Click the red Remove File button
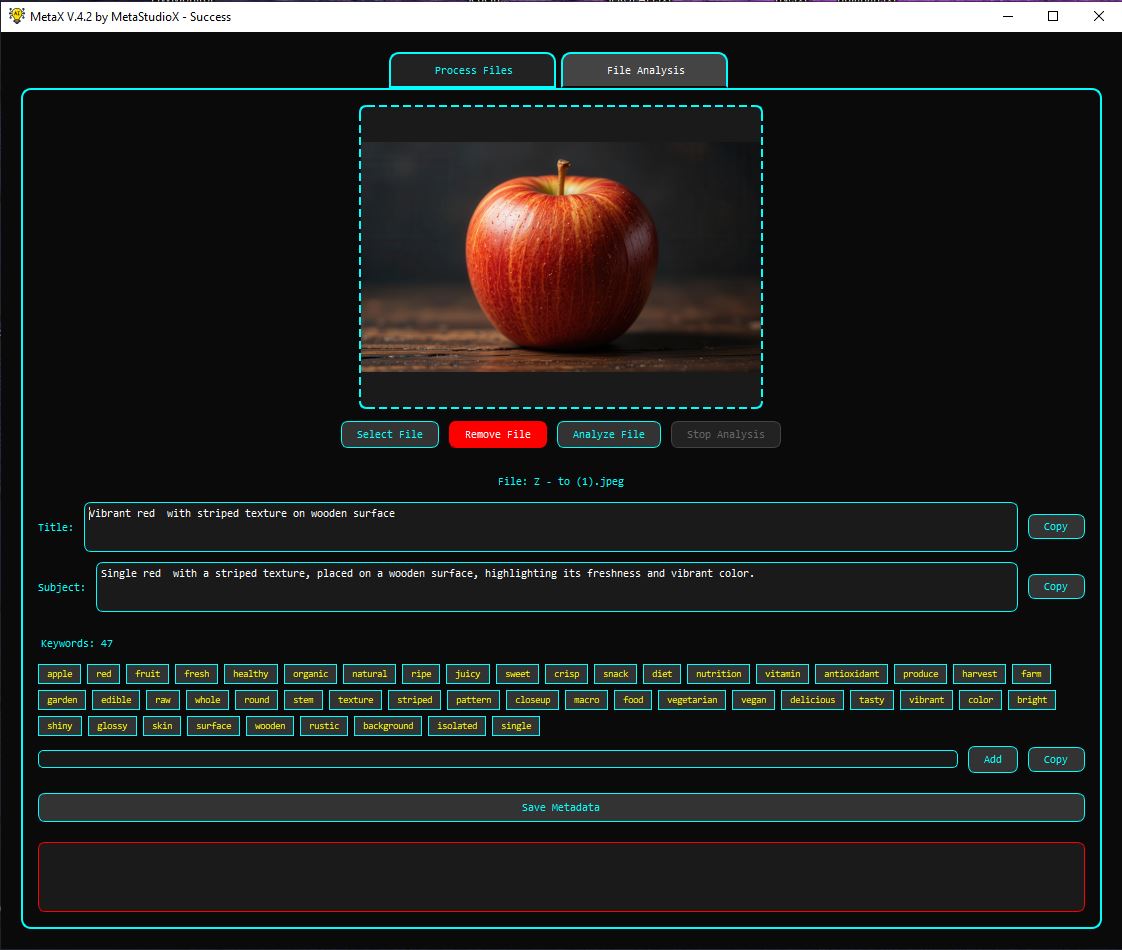 click(498, 434)
